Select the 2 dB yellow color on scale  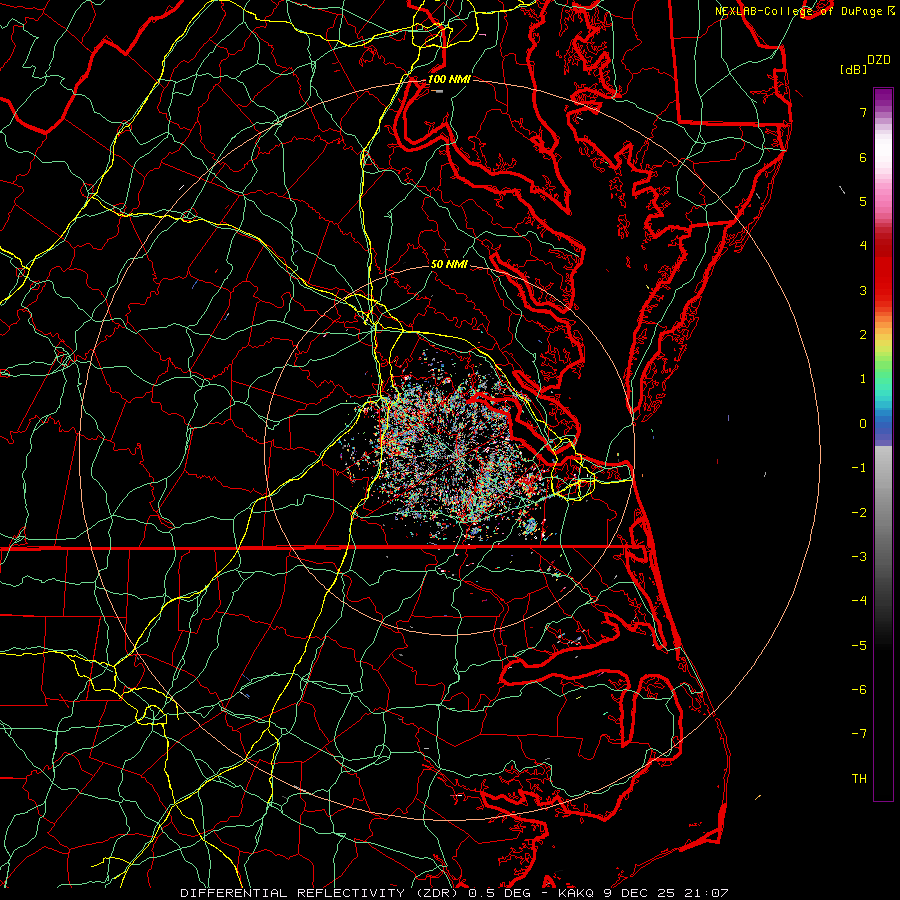[x=883, y=335]
